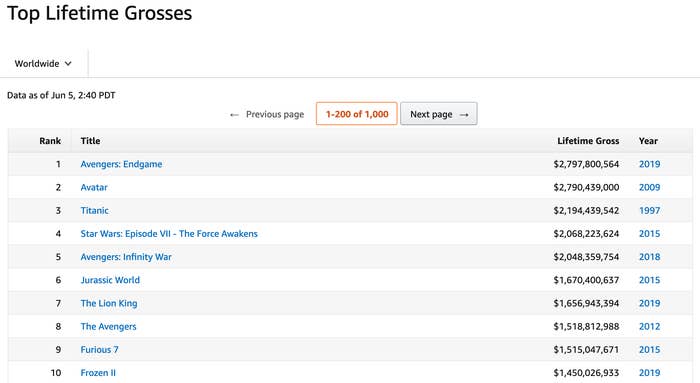Open The Avengers title link
Viewport: 700px width, 383px height.
(x=108, y=326)
